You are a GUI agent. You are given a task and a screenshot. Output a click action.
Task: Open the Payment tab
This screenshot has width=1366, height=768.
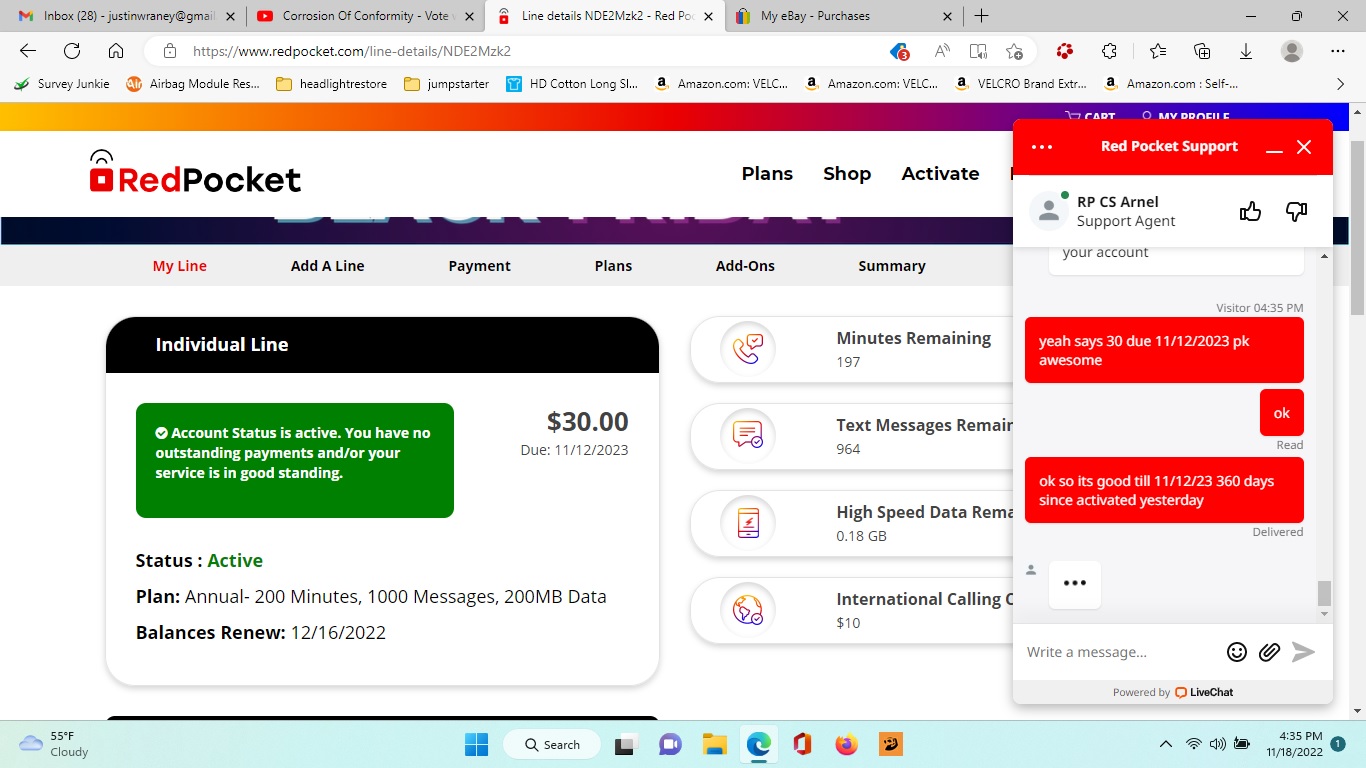click(x=479, y=266)
